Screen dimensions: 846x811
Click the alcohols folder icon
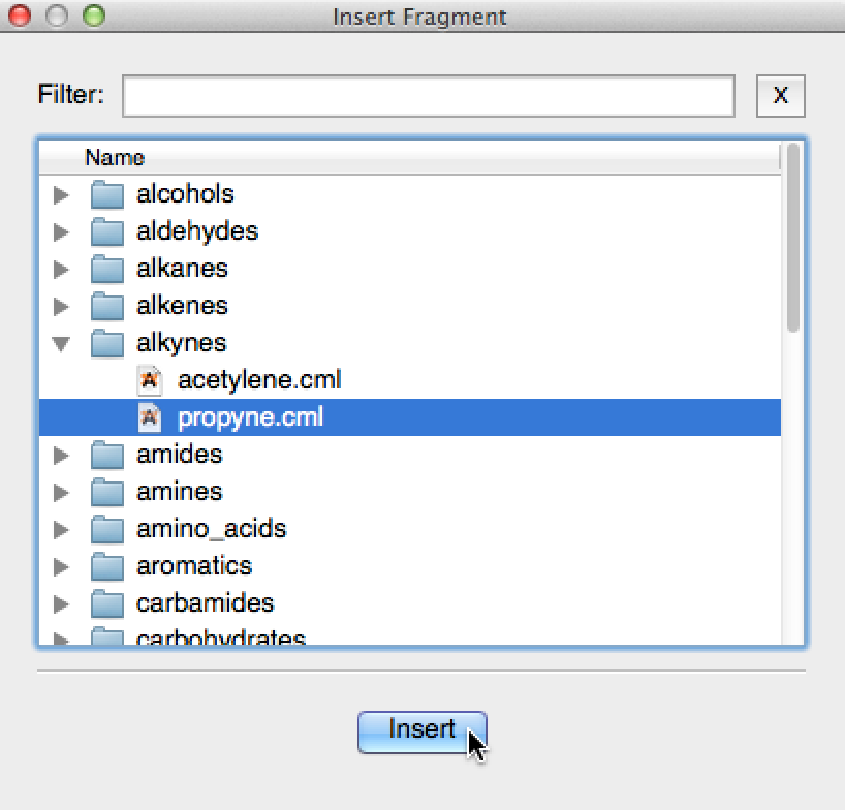[x=106, y=194]
